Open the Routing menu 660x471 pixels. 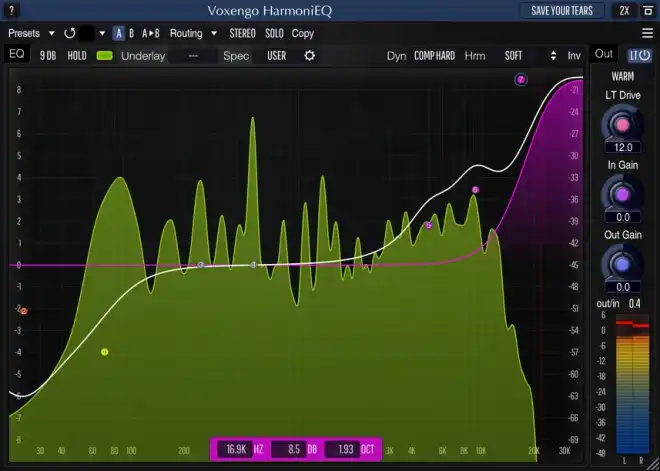(x=186, y=33)
